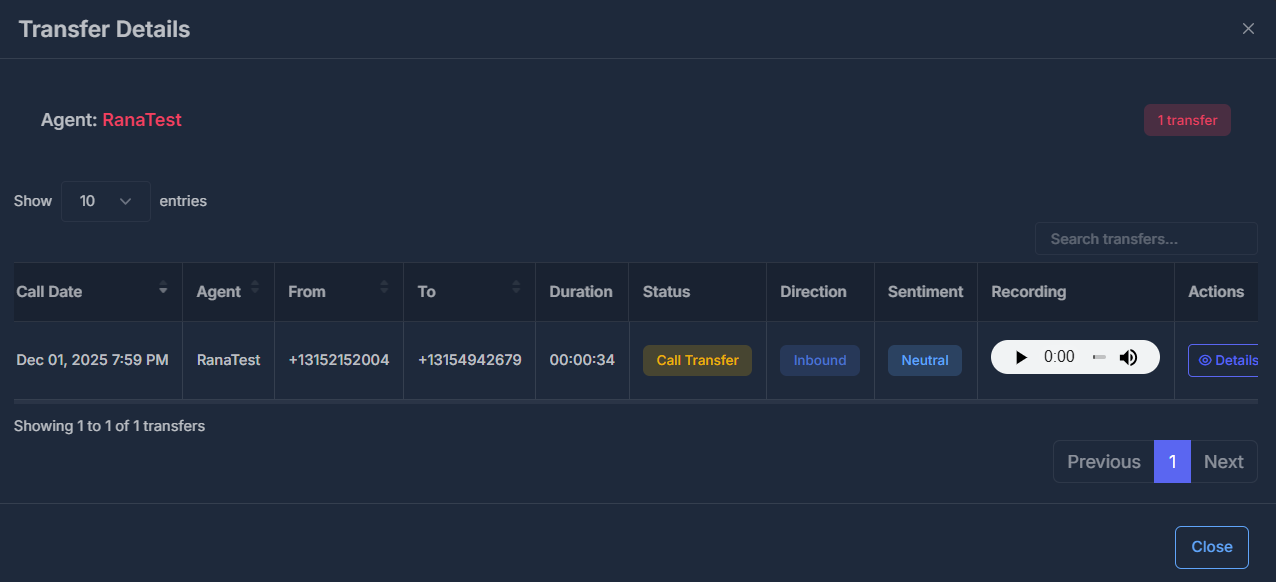Image resolution: width=1276 pixels, height=582 pixels.
Task: Go to the Next page
Action: 1224,462
